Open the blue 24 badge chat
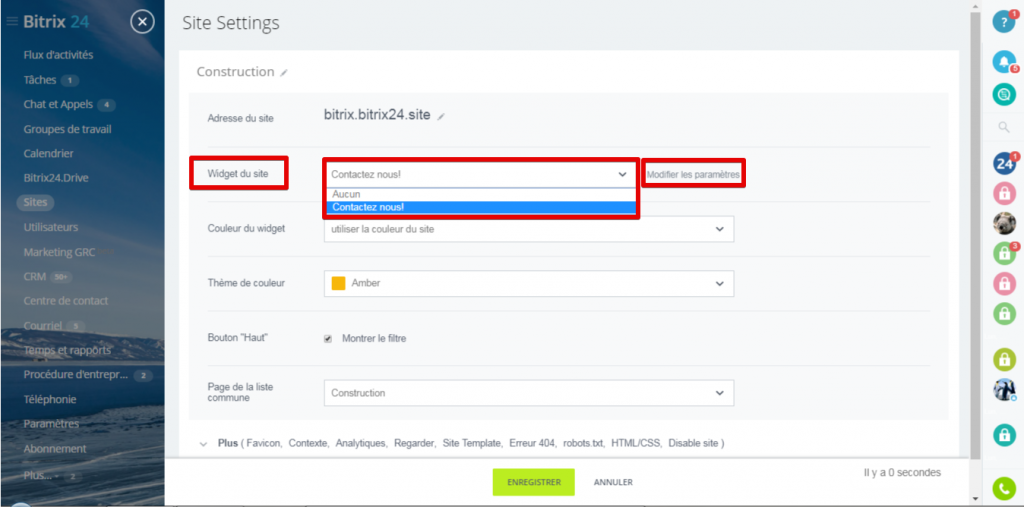1024x507 pixels. coord(1004,163)
